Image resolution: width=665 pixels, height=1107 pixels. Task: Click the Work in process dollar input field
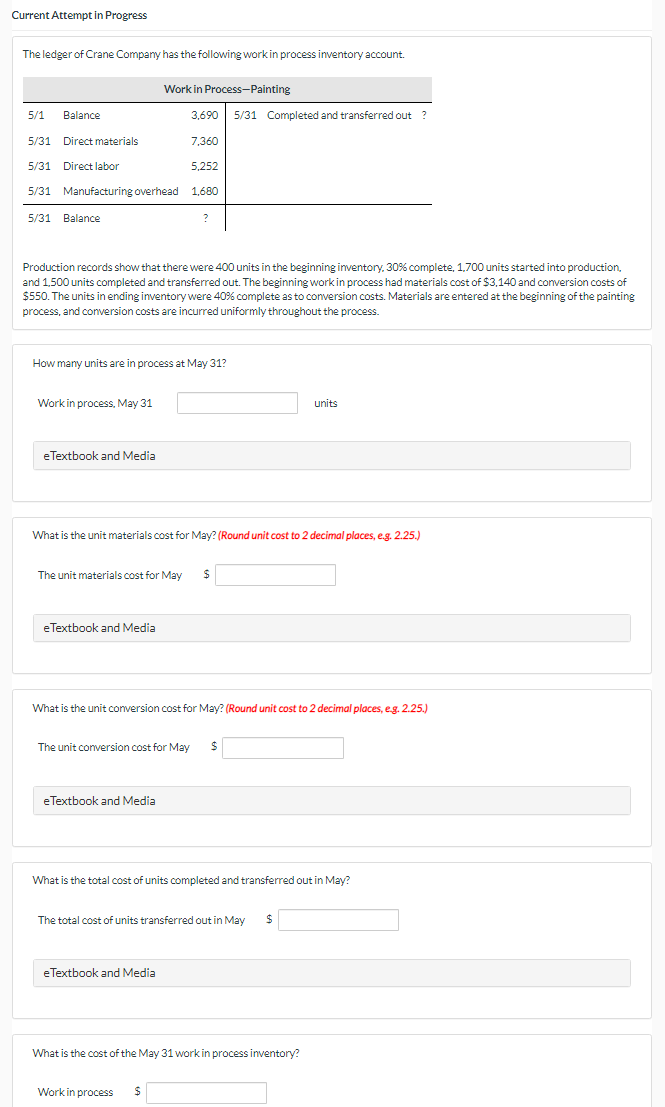click(206, 1092)
